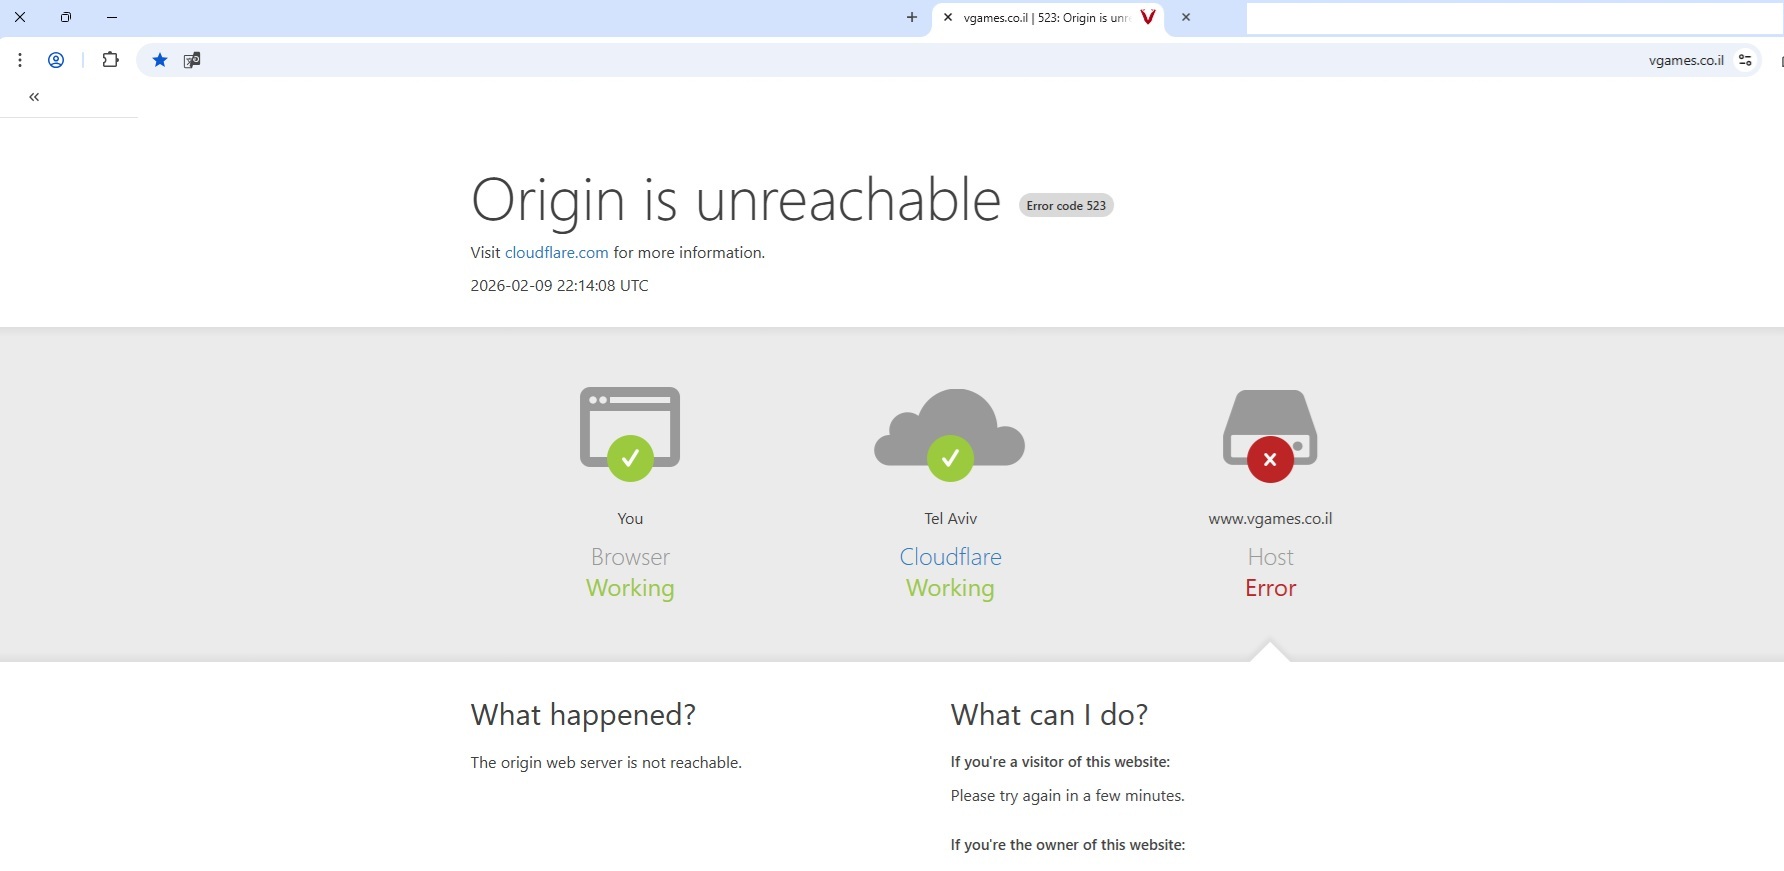The image size is (1784, 871).
Task: Expand the double-chevron bookmarks overflow
Action: click(x=34, y=97)
